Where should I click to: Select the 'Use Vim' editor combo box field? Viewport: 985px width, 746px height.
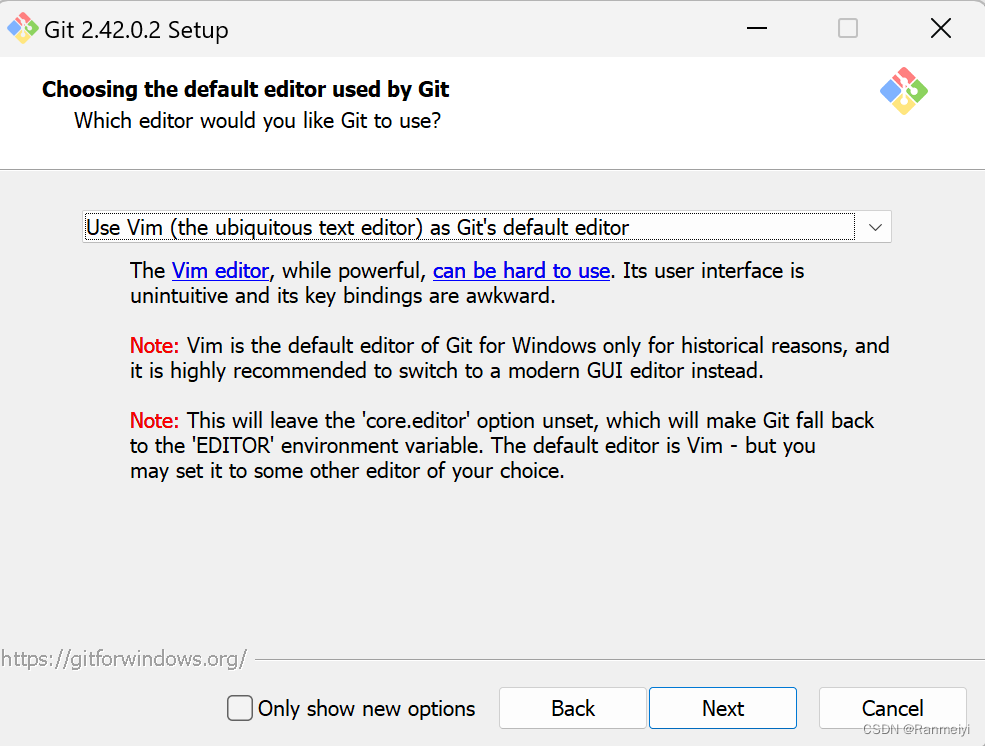[x=487, y=227]
